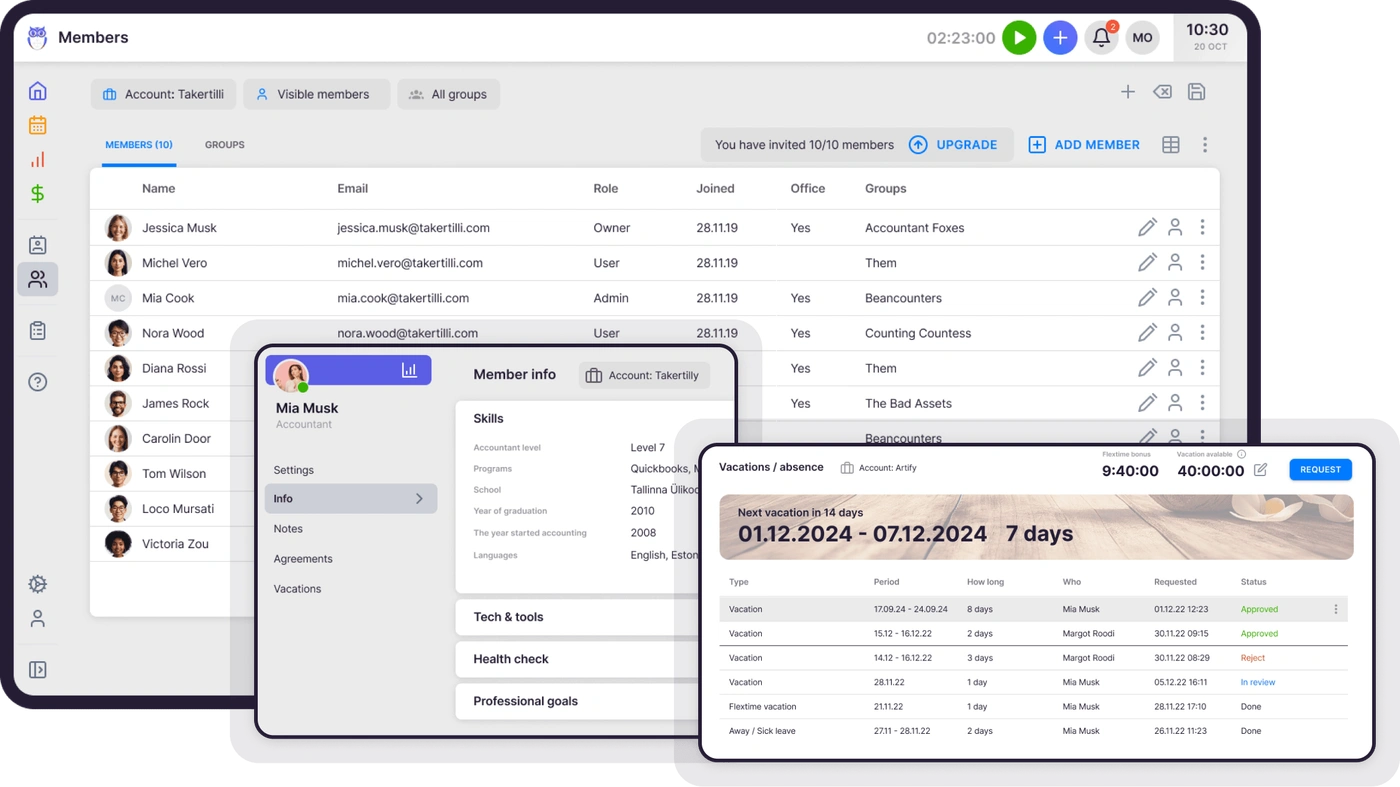Open All groups filter
This screenshot has width=1400, height=787.
(449, 94)
